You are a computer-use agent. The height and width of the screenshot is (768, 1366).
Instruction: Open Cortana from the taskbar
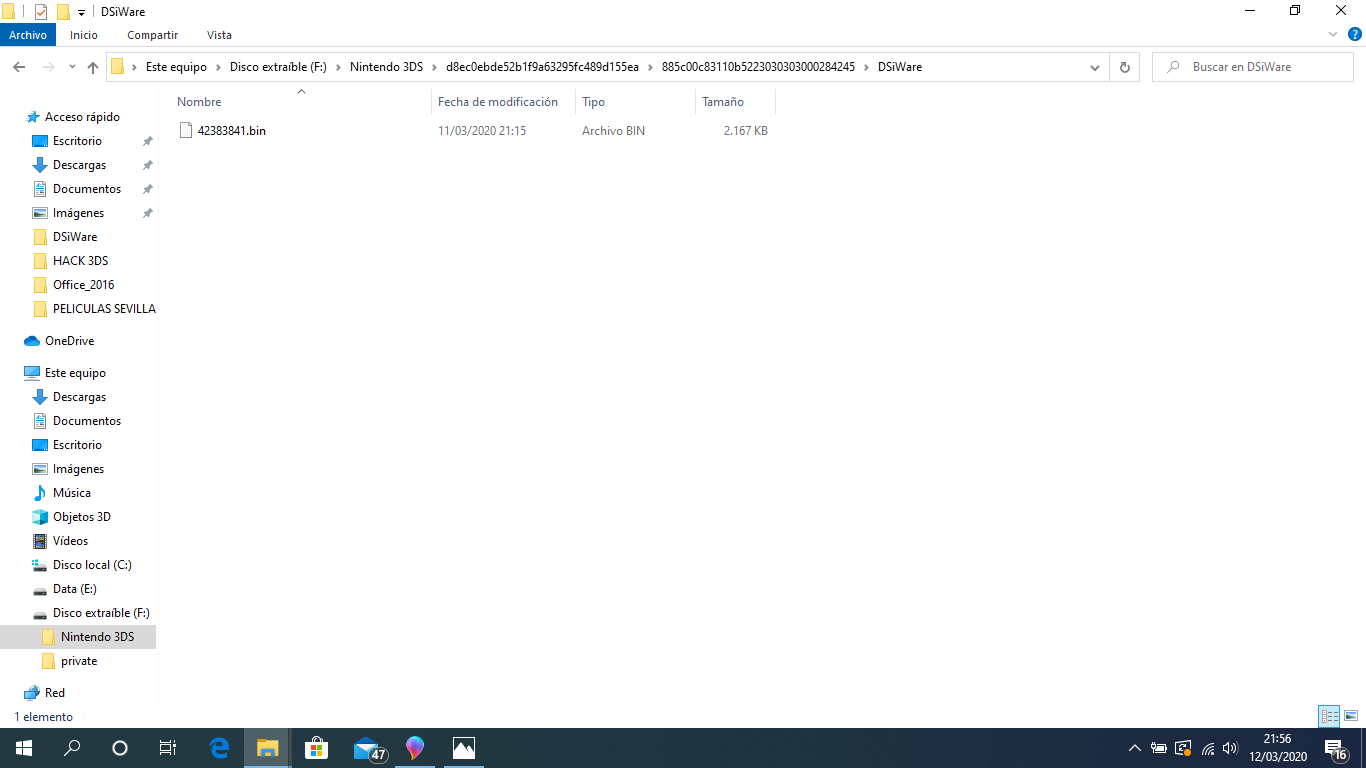pyautogui.click(x=120, y=748)
